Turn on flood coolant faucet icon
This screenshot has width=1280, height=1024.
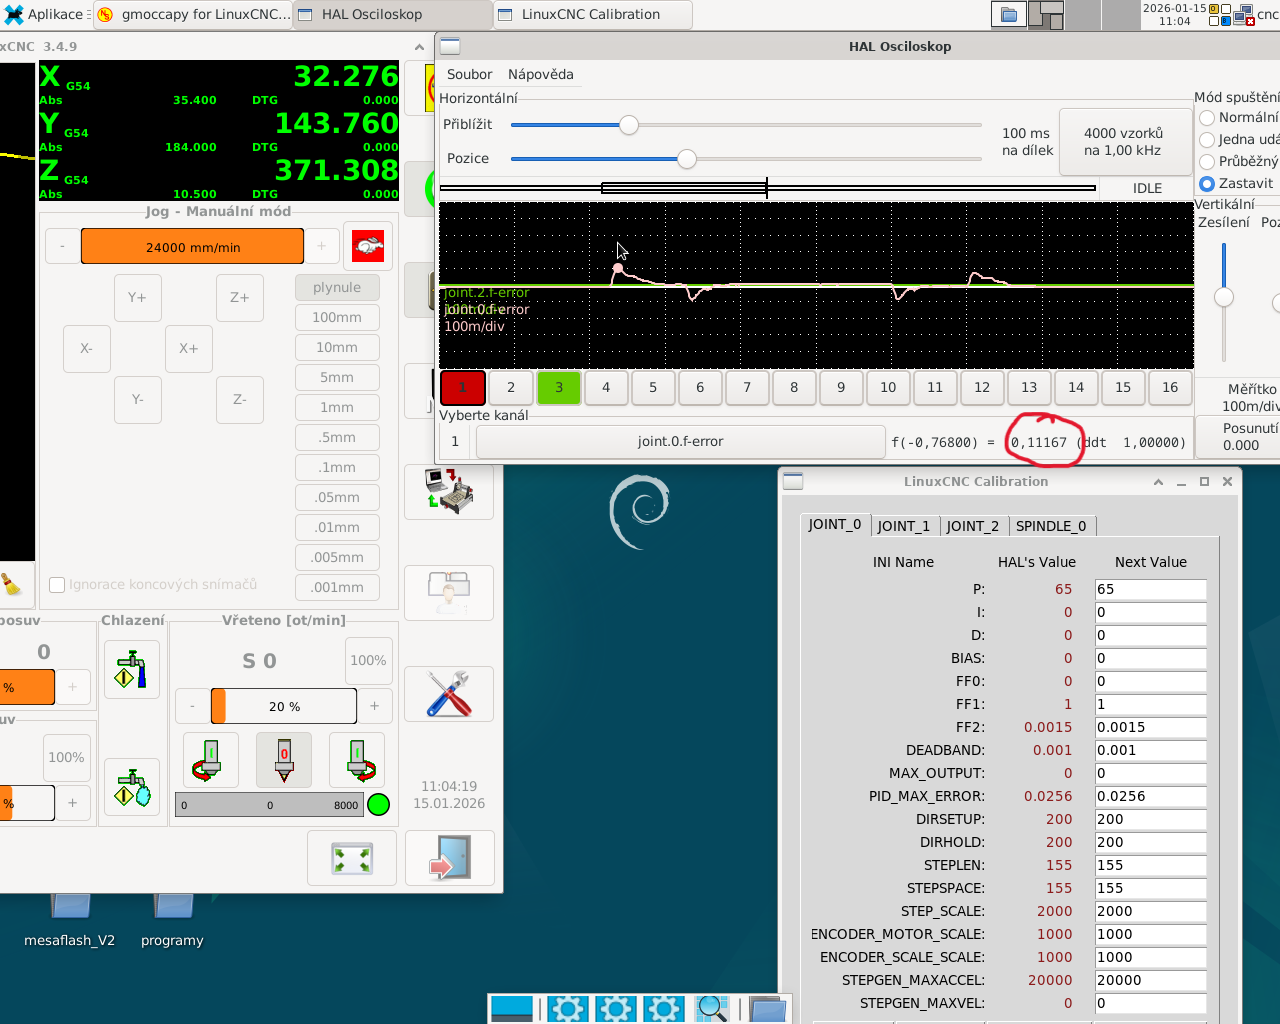coord(132,669)
